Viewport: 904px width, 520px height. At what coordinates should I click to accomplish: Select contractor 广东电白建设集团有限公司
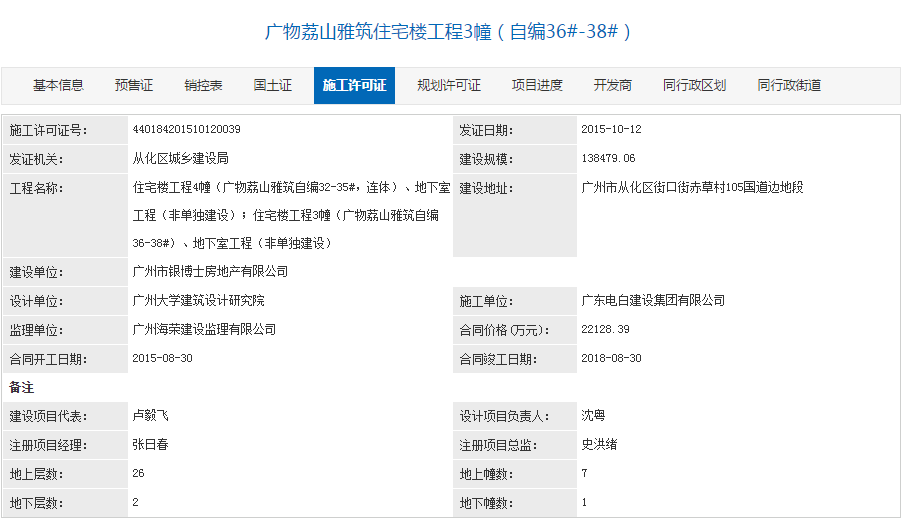click(653, 300)
